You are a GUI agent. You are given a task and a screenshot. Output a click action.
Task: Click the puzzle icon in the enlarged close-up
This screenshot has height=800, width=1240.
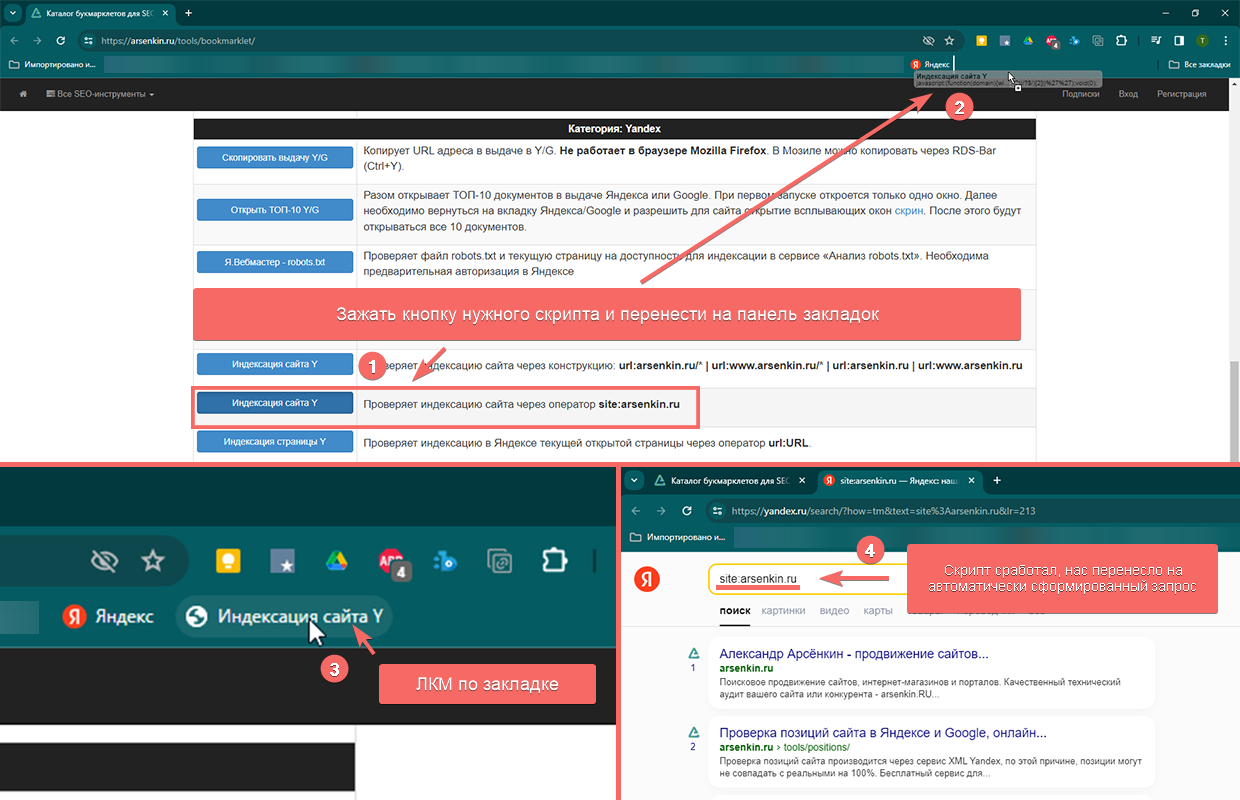[553, 561]
